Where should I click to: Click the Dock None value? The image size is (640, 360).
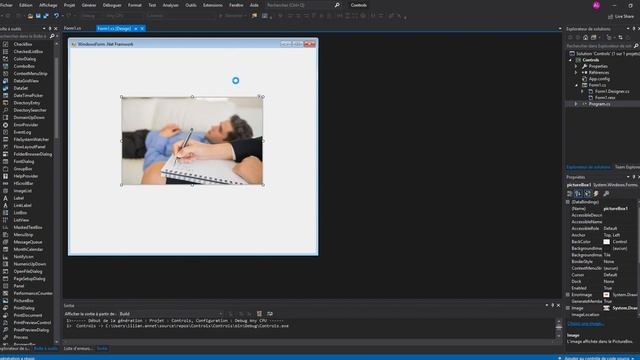(609, 282)
